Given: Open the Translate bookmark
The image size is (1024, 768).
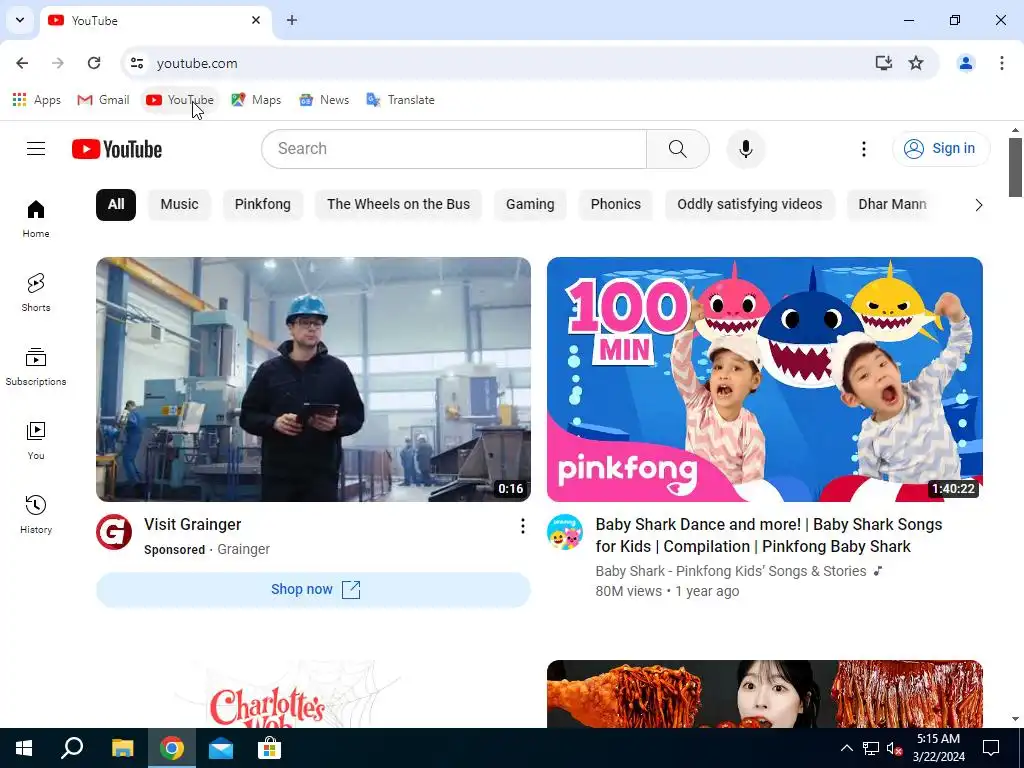Looking at the screenshot, I should (x=401, y=100).
